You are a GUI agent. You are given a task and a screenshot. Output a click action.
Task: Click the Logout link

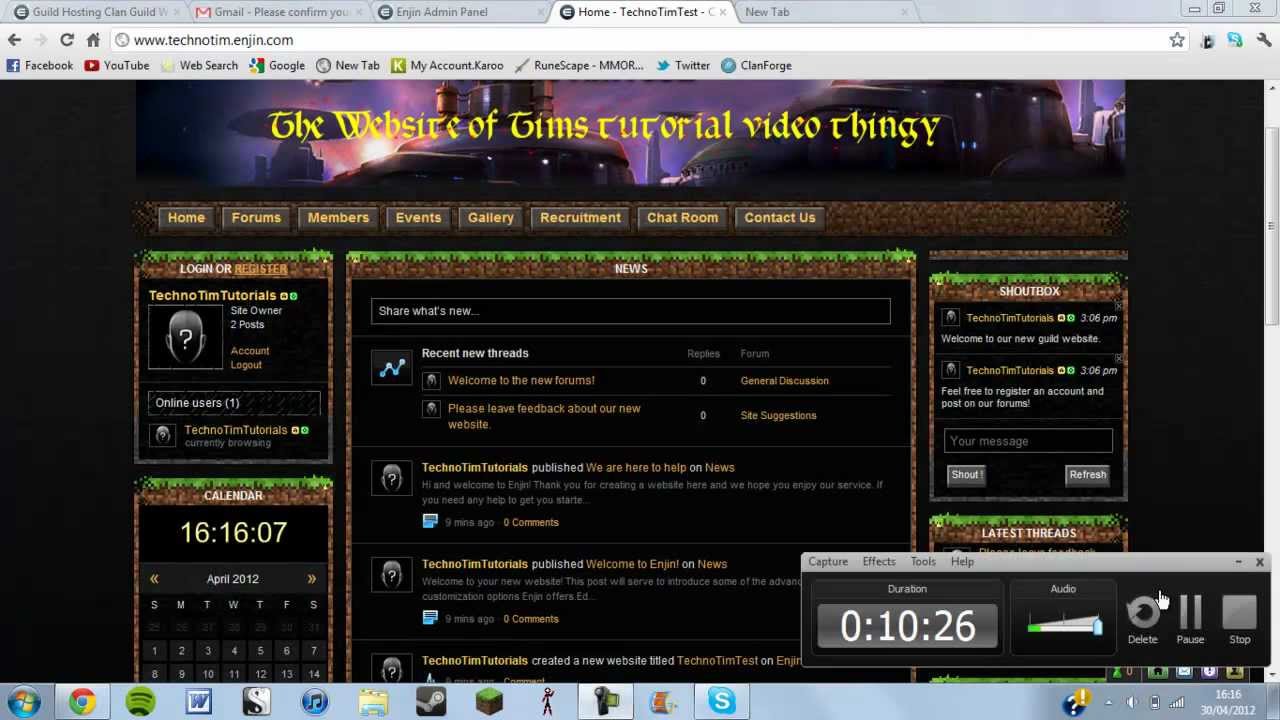[246, 365]
